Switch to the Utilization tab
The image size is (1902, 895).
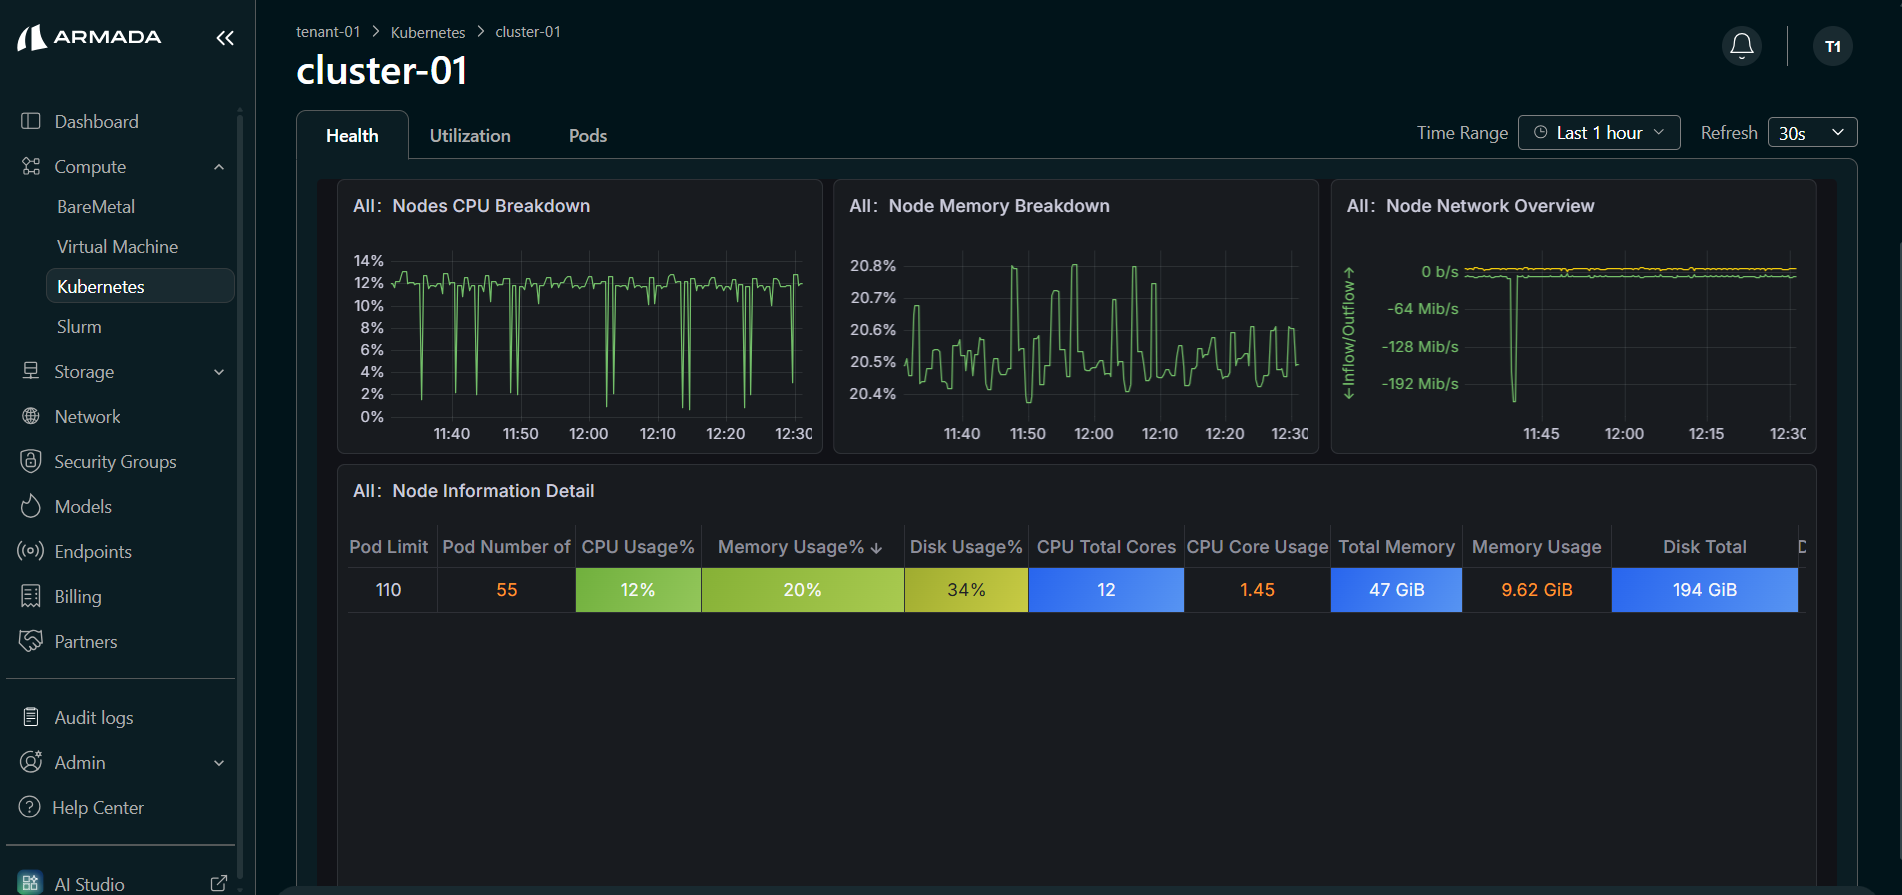pyautogui.click(x=470, y=135)
